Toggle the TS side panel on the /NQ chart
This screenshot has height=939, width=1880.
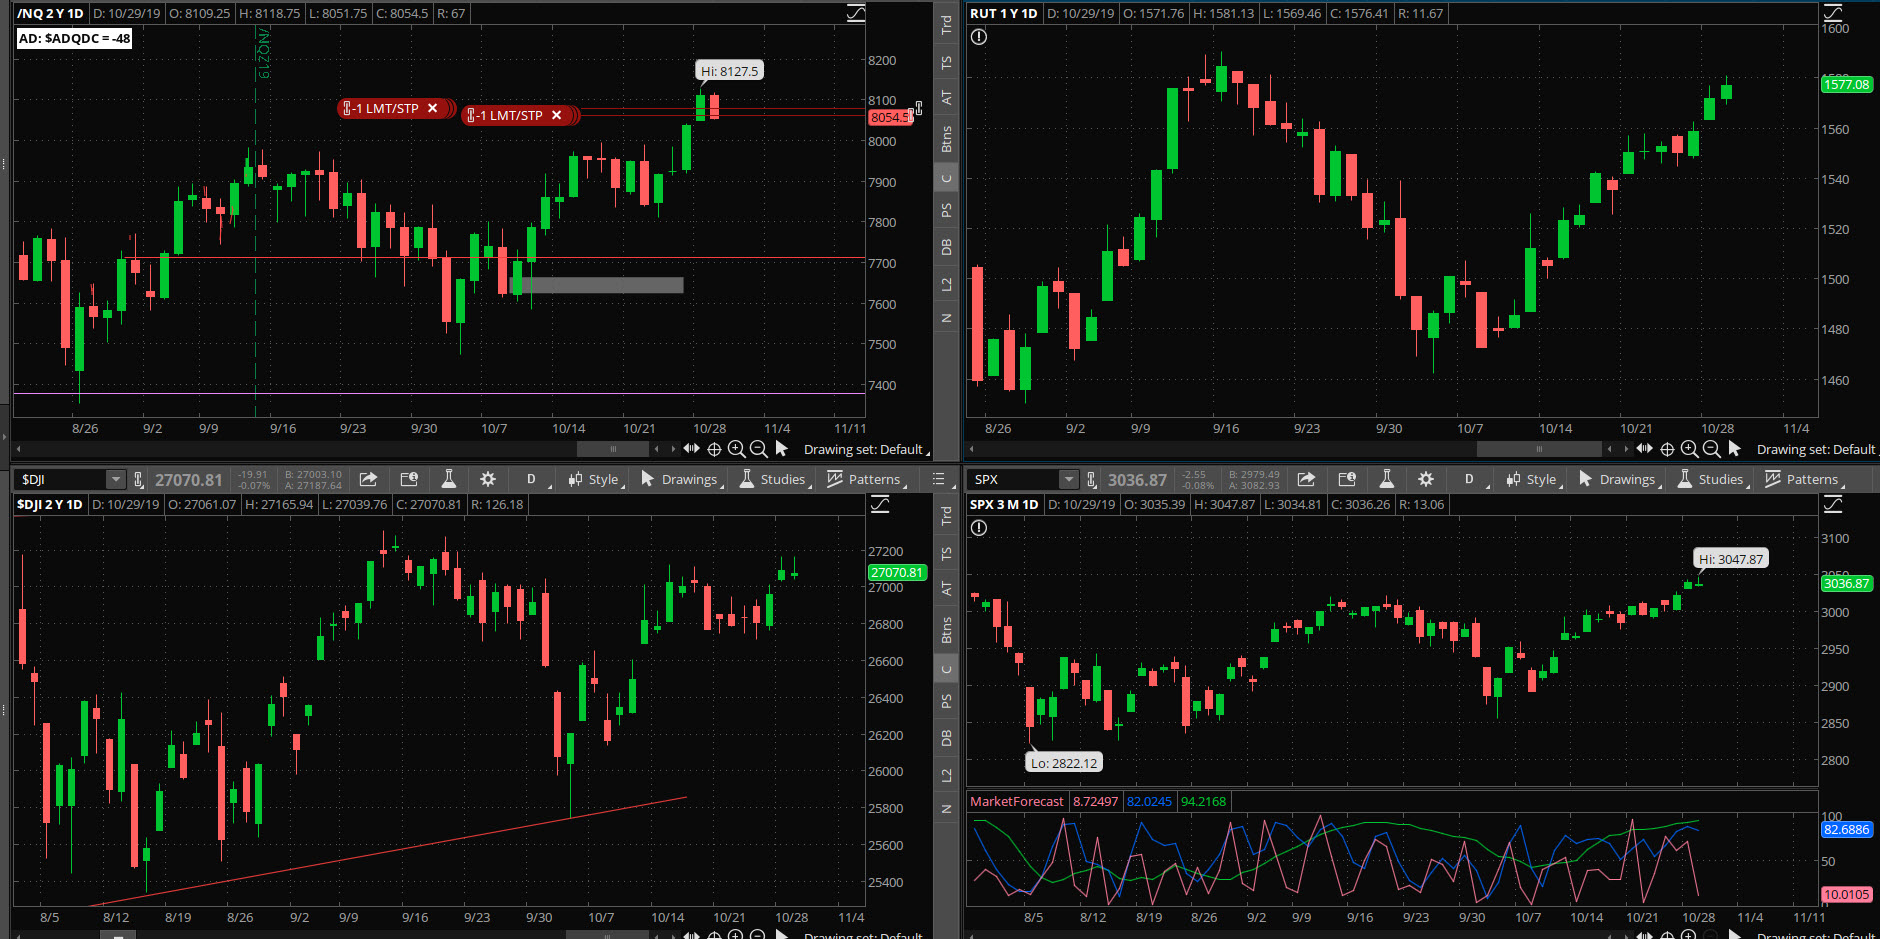coord(946,62)
